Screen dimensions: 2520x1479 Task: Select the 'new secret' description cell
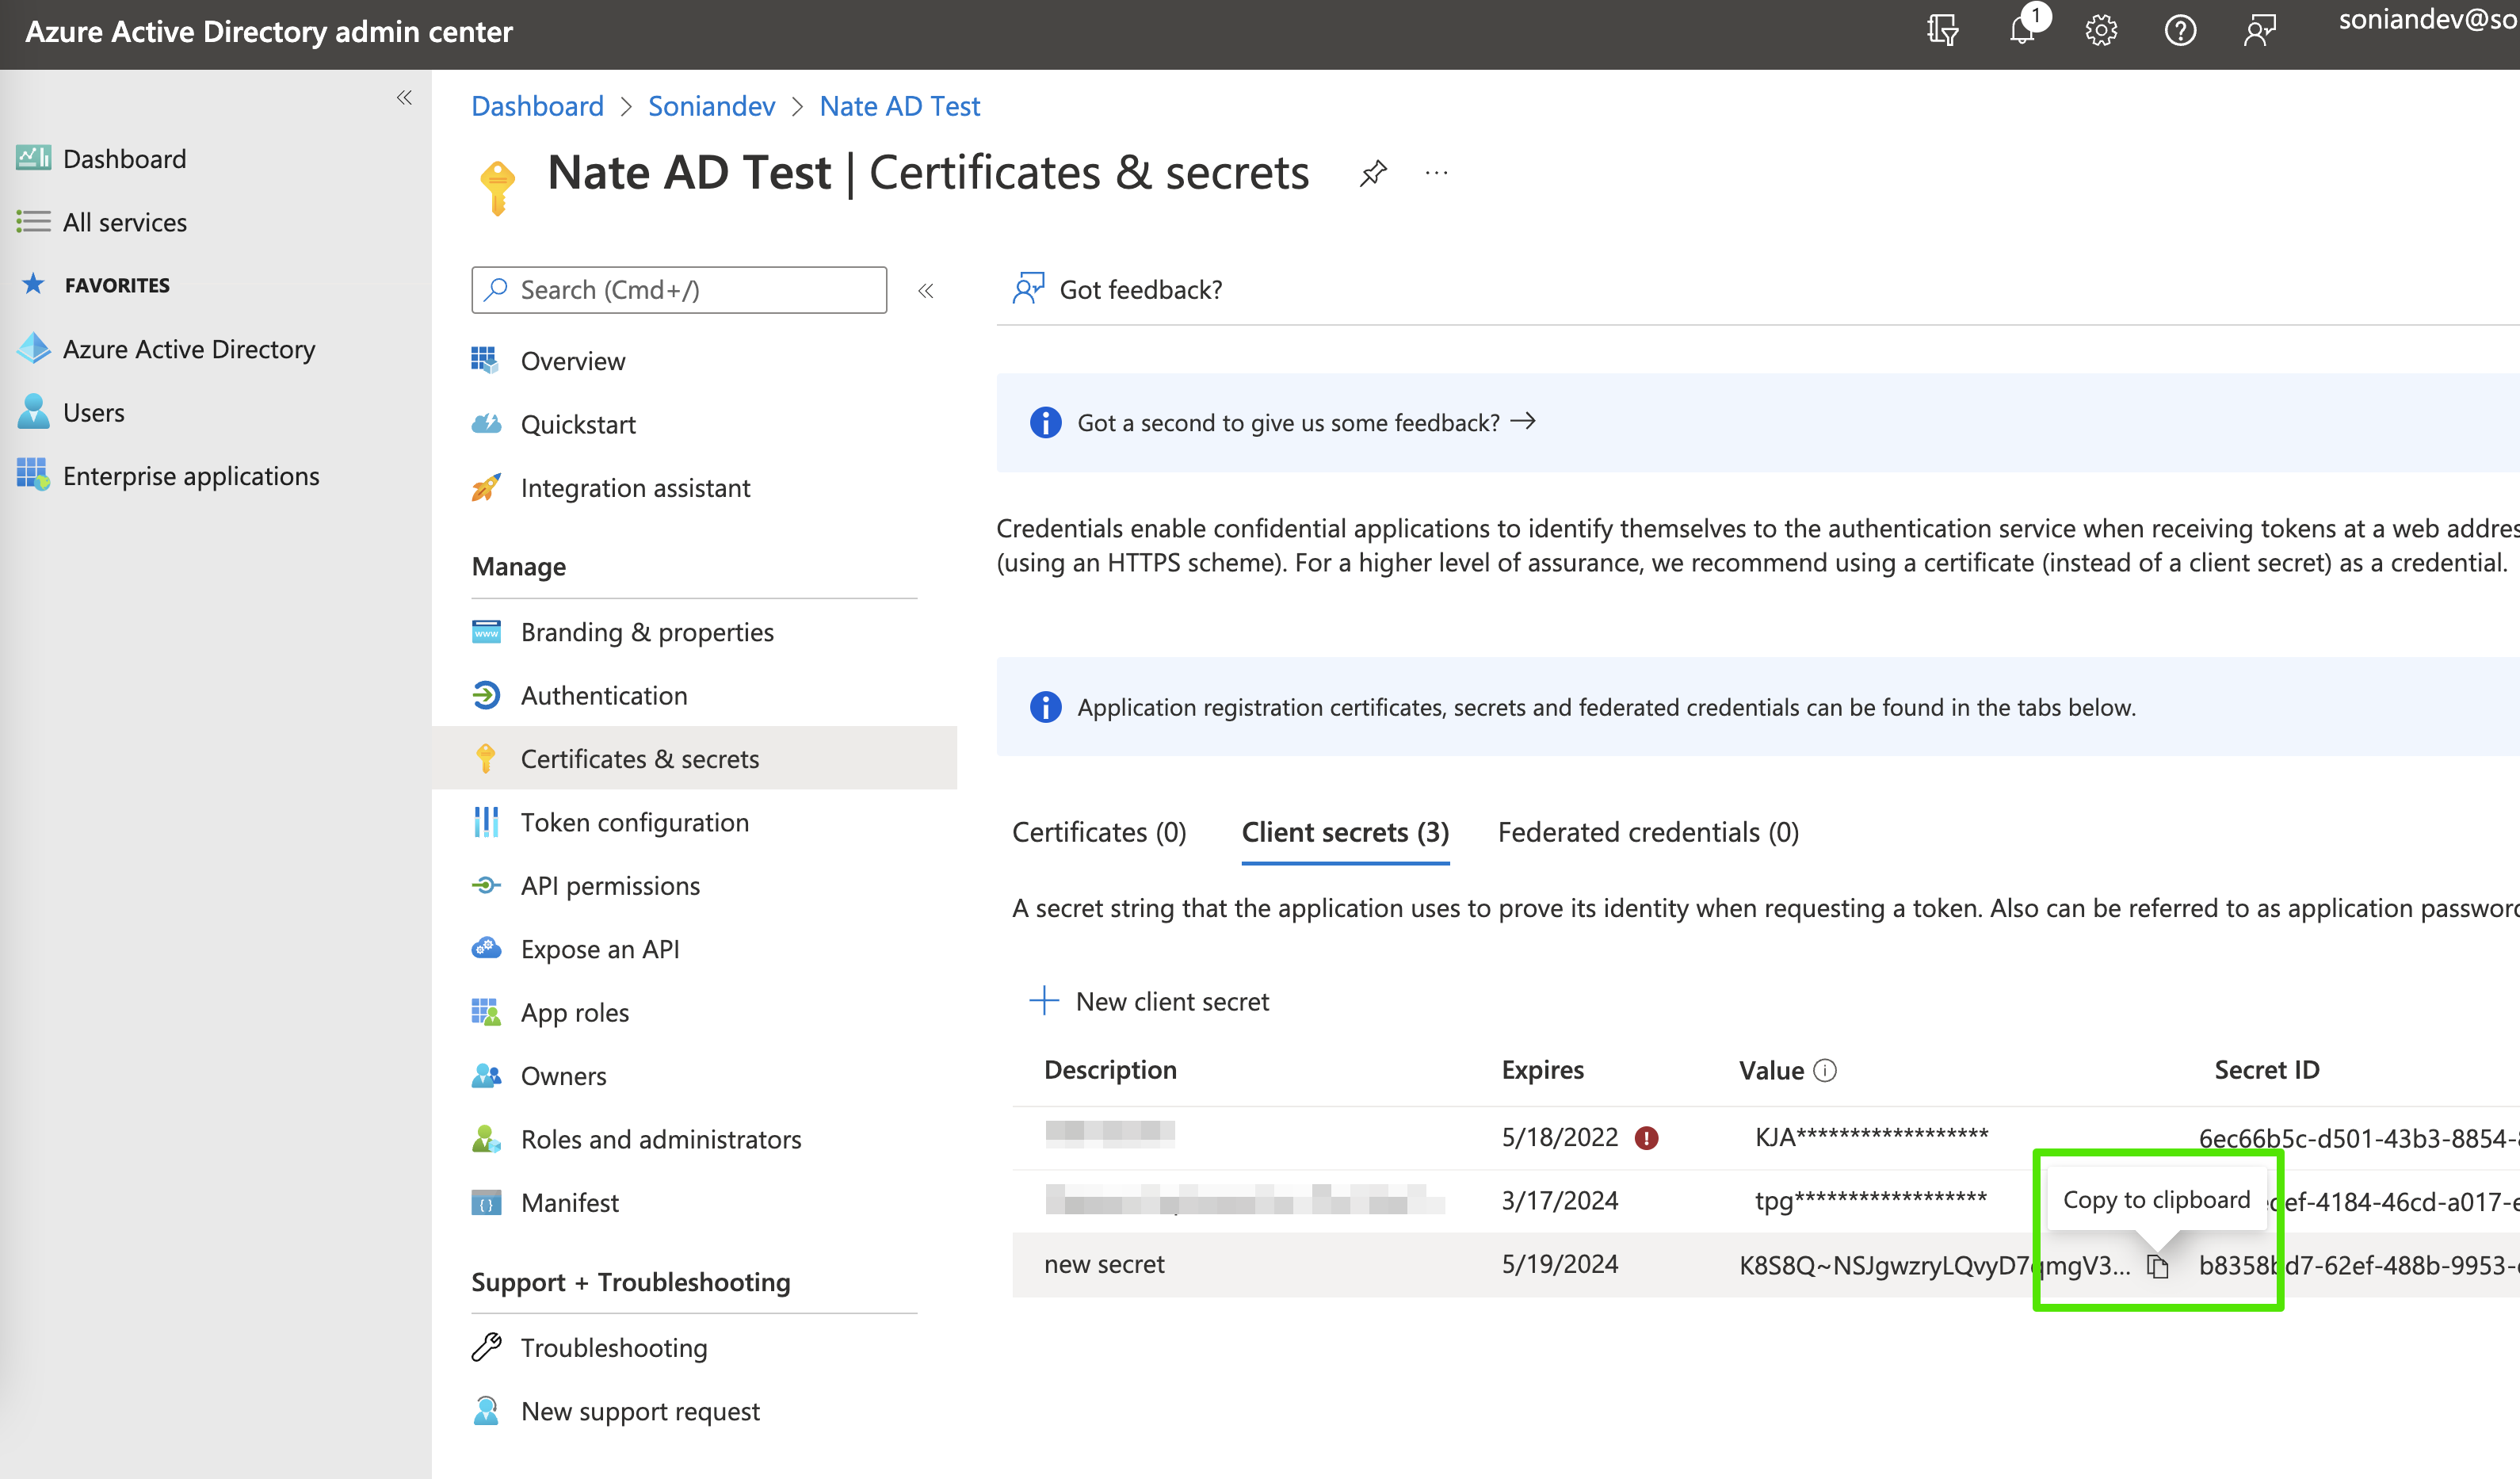[x=1104, y=1264]
